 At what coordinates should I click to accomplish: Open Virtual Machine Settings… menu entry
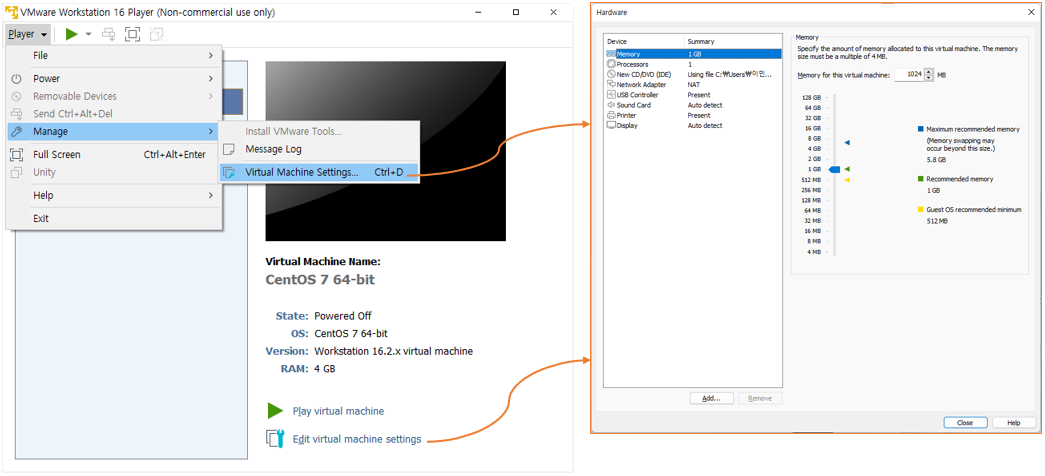click(x=319, y=173)
